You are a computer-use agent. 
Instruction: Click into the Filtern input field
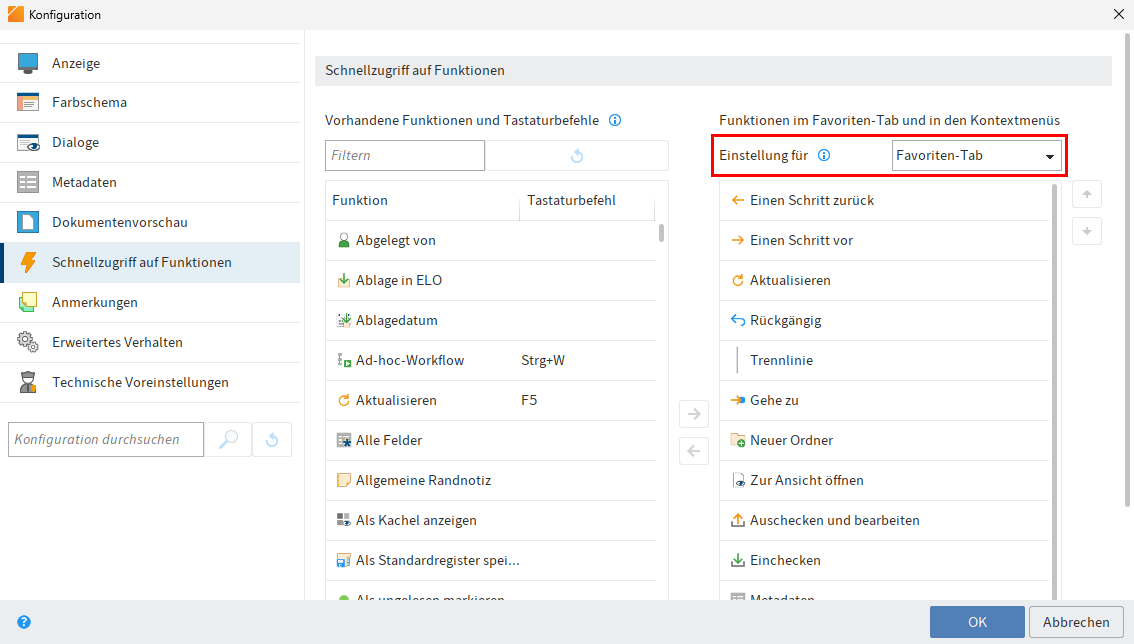tap(404, 156)
